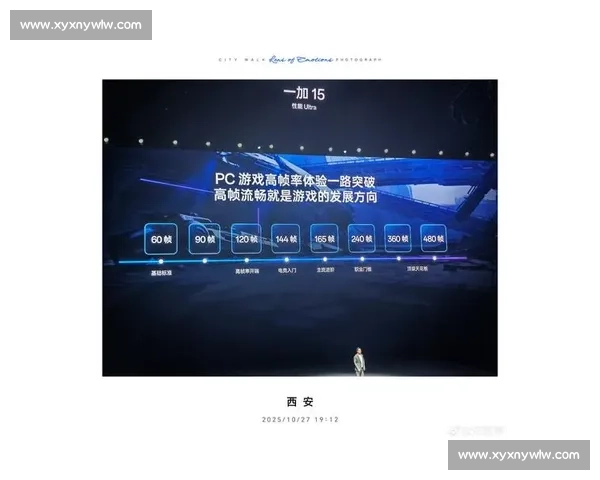Click the '165 帧' frame-rate box
The image size is (600, 480).
324,238
